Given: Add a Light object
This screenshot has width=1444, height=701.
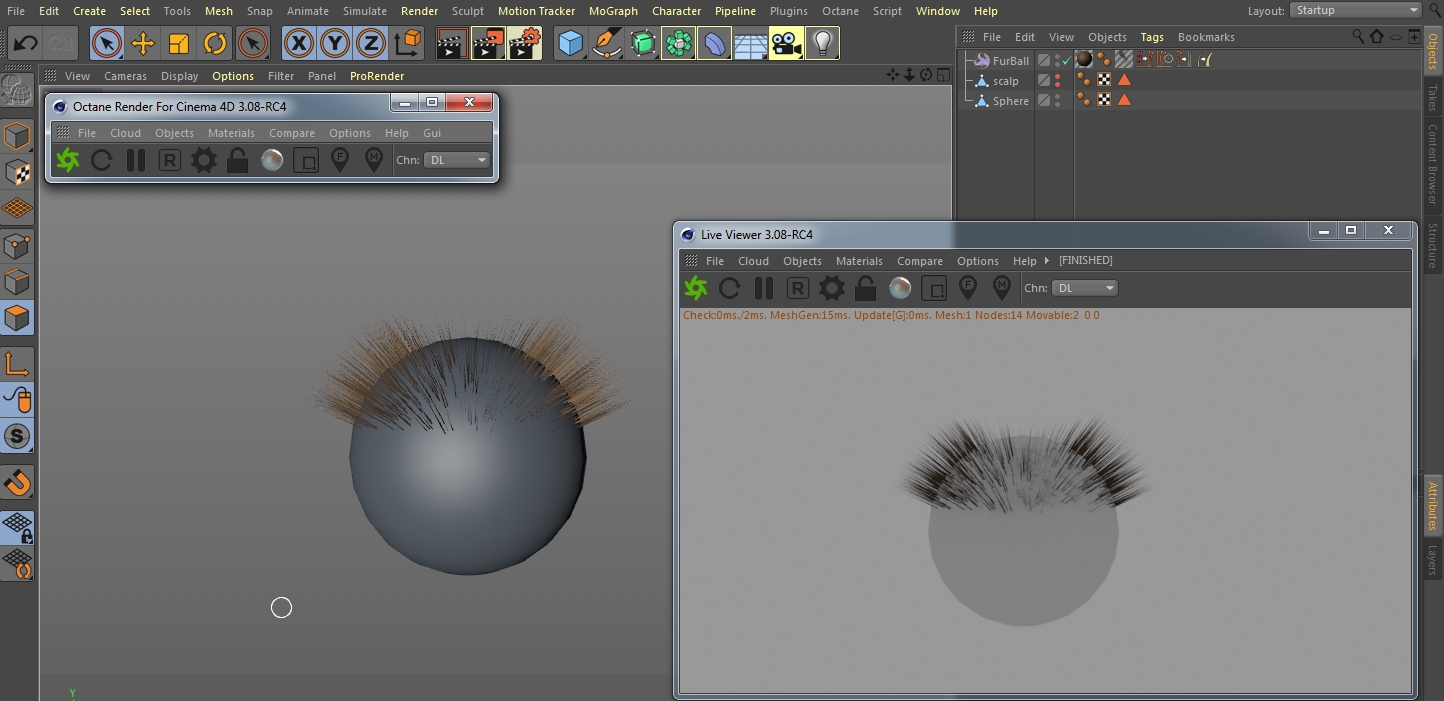Looking at the screenshot, I should [x=823, y=43].
